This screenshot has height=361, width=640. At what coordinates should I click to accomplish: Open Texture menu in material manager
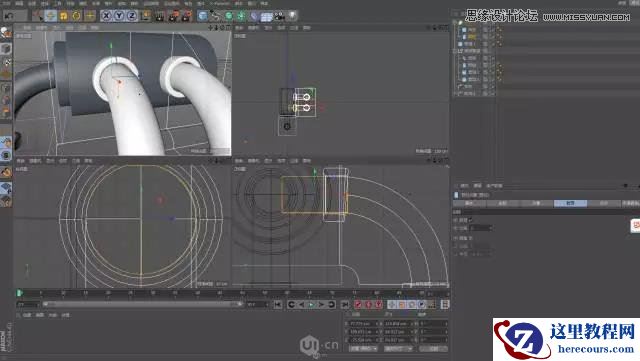pos(65,315)
